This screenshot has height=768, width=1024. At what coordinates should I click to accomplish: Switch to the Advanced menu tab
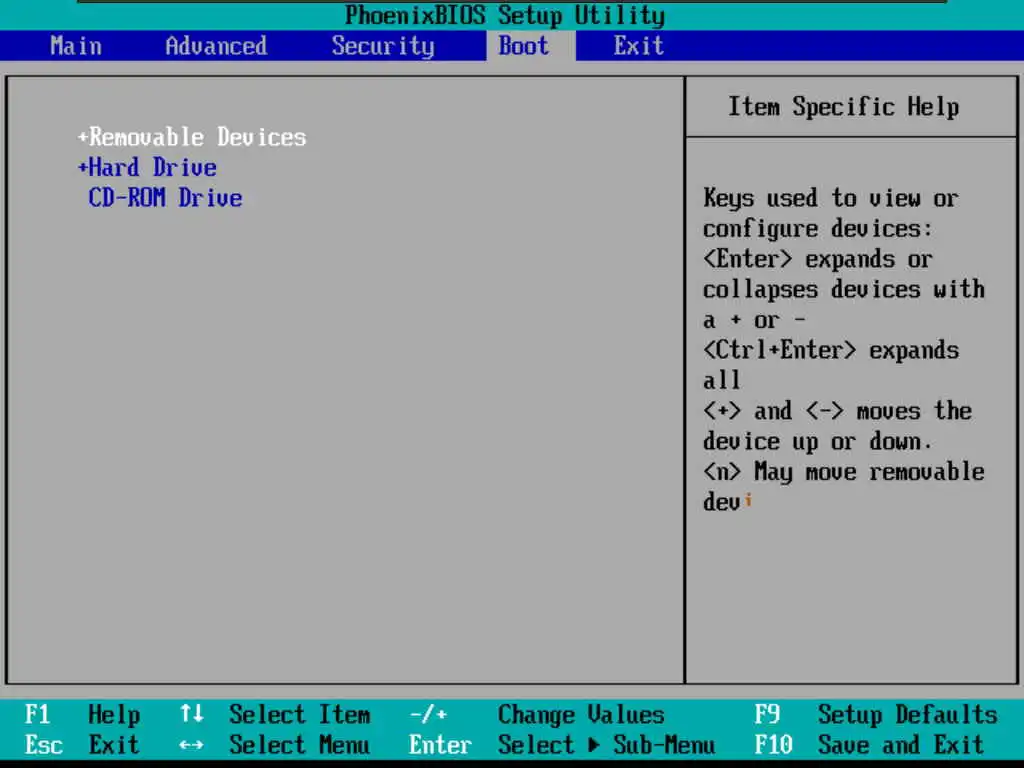coord(216,46)
